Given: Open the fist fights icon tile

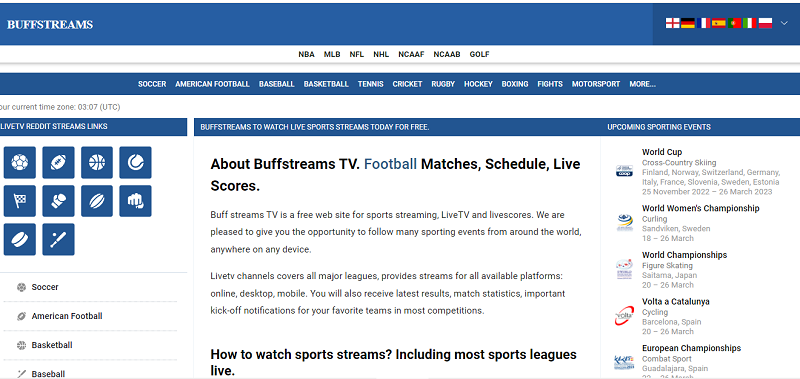Looking at the screenshot, I should click(x=135, y=201).
